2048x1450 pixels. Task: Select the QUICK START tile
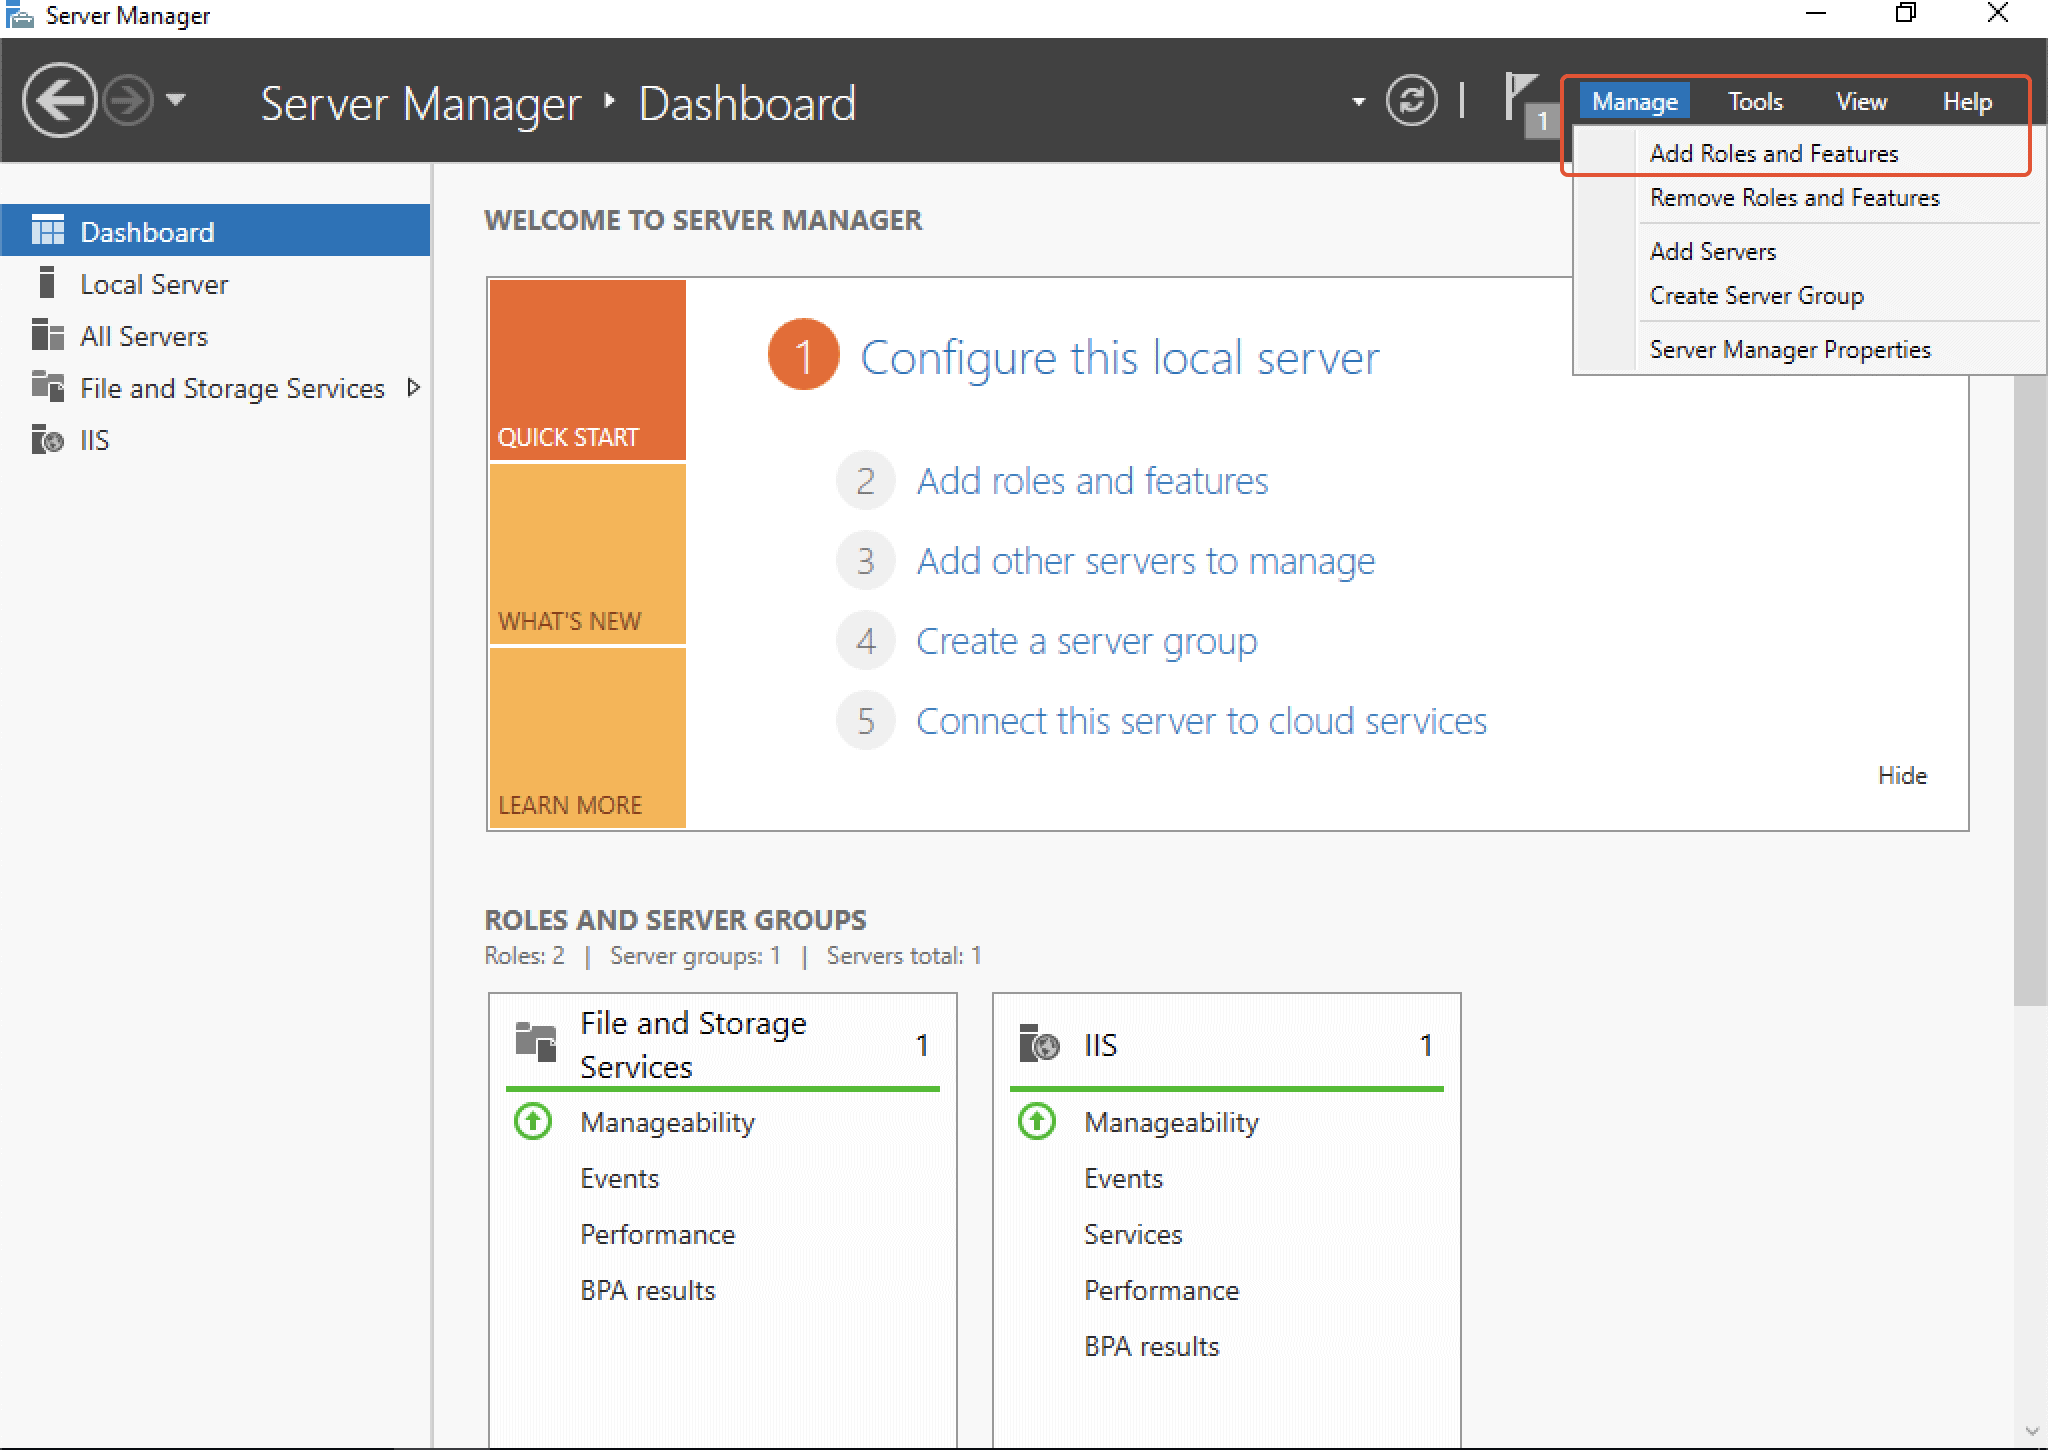click(587, 369)
